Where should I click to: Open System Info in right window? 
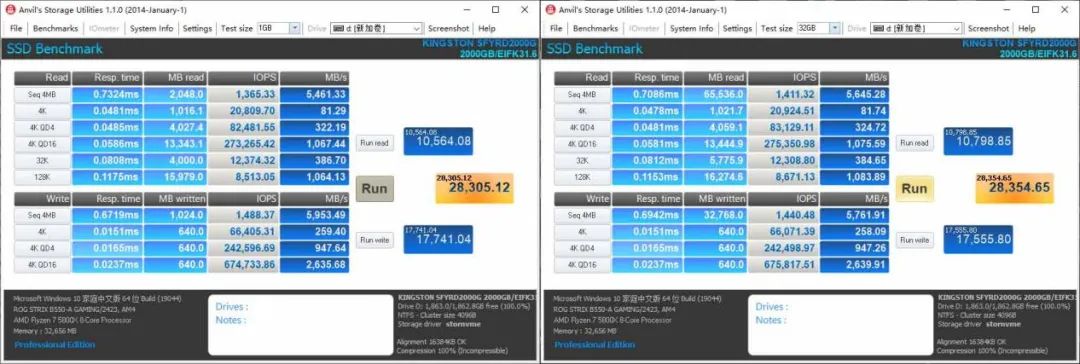pos(692,28)
